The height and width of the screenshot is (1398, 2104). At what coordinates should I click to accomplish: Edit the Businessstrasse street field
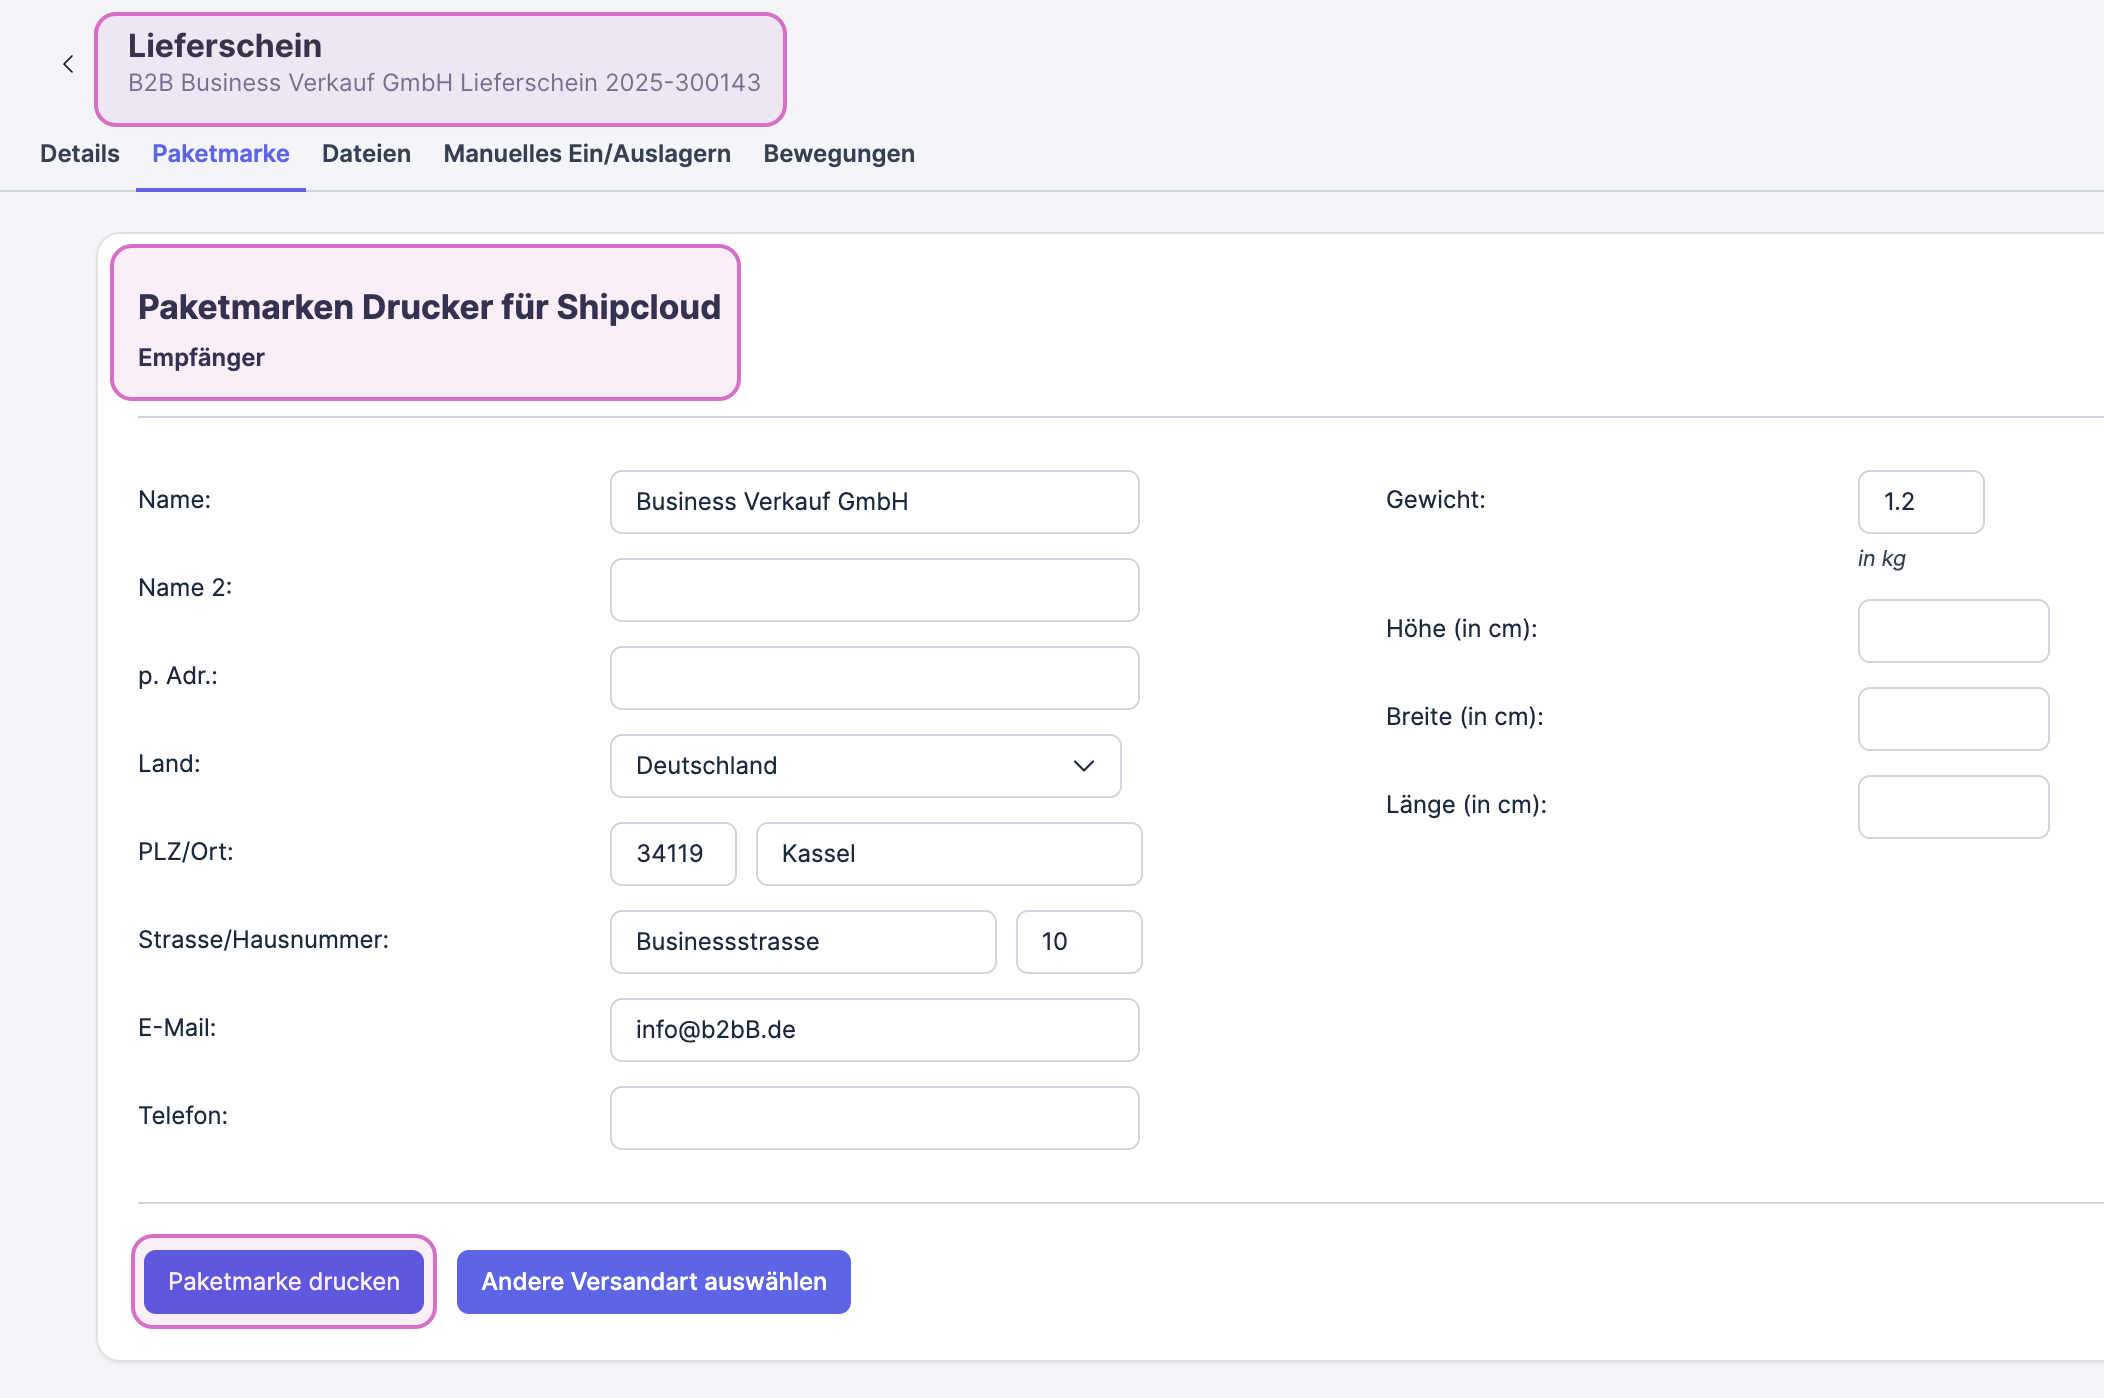click(x=802, y=942)
